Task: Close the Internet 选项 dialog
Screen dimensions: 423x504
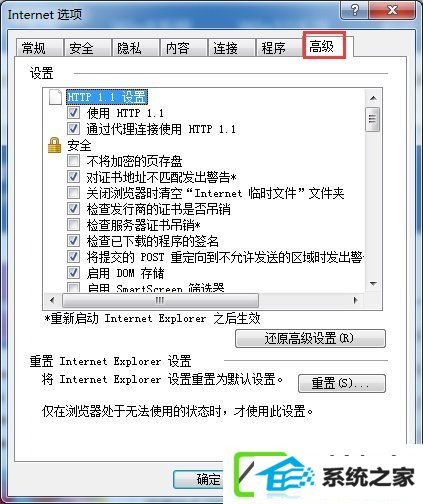Action: point(393,11)
